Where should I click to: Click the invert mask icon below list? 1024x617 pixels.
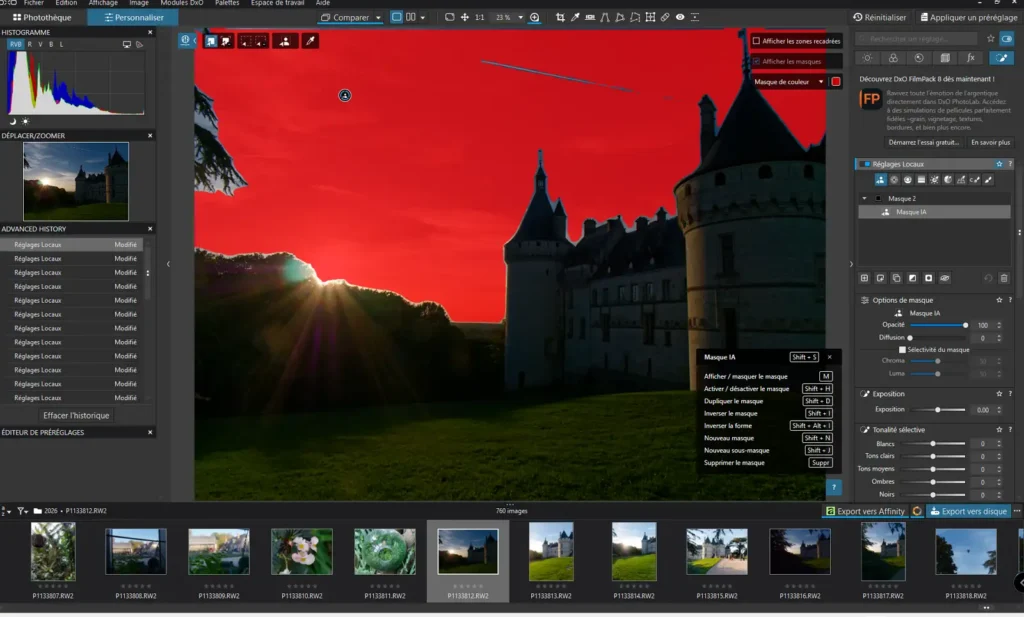click(x=912, y=278)
